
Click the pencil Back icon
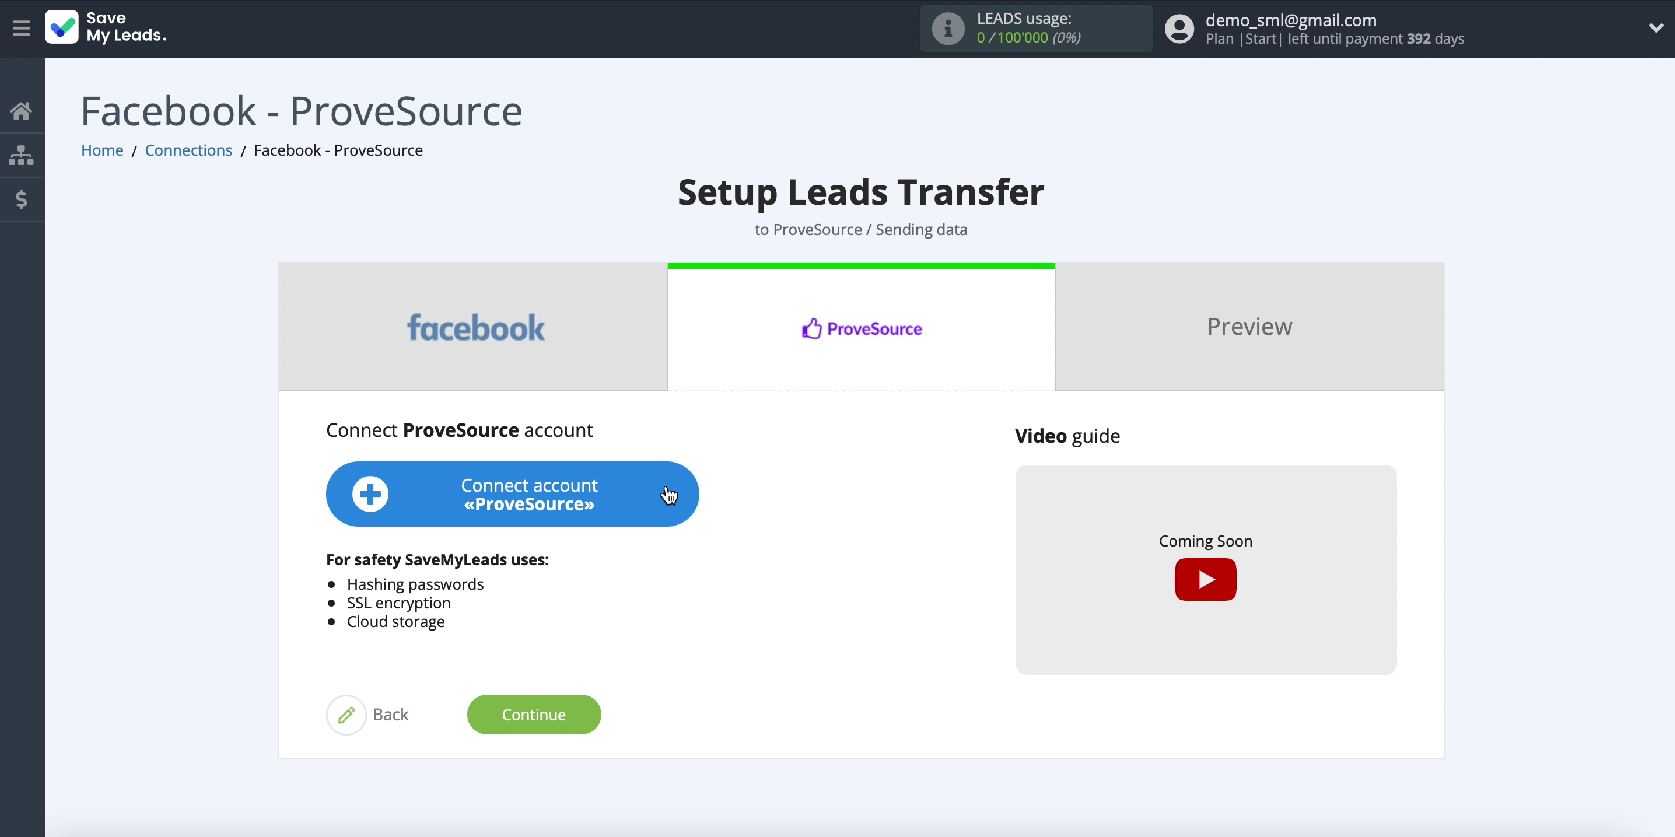346,715
